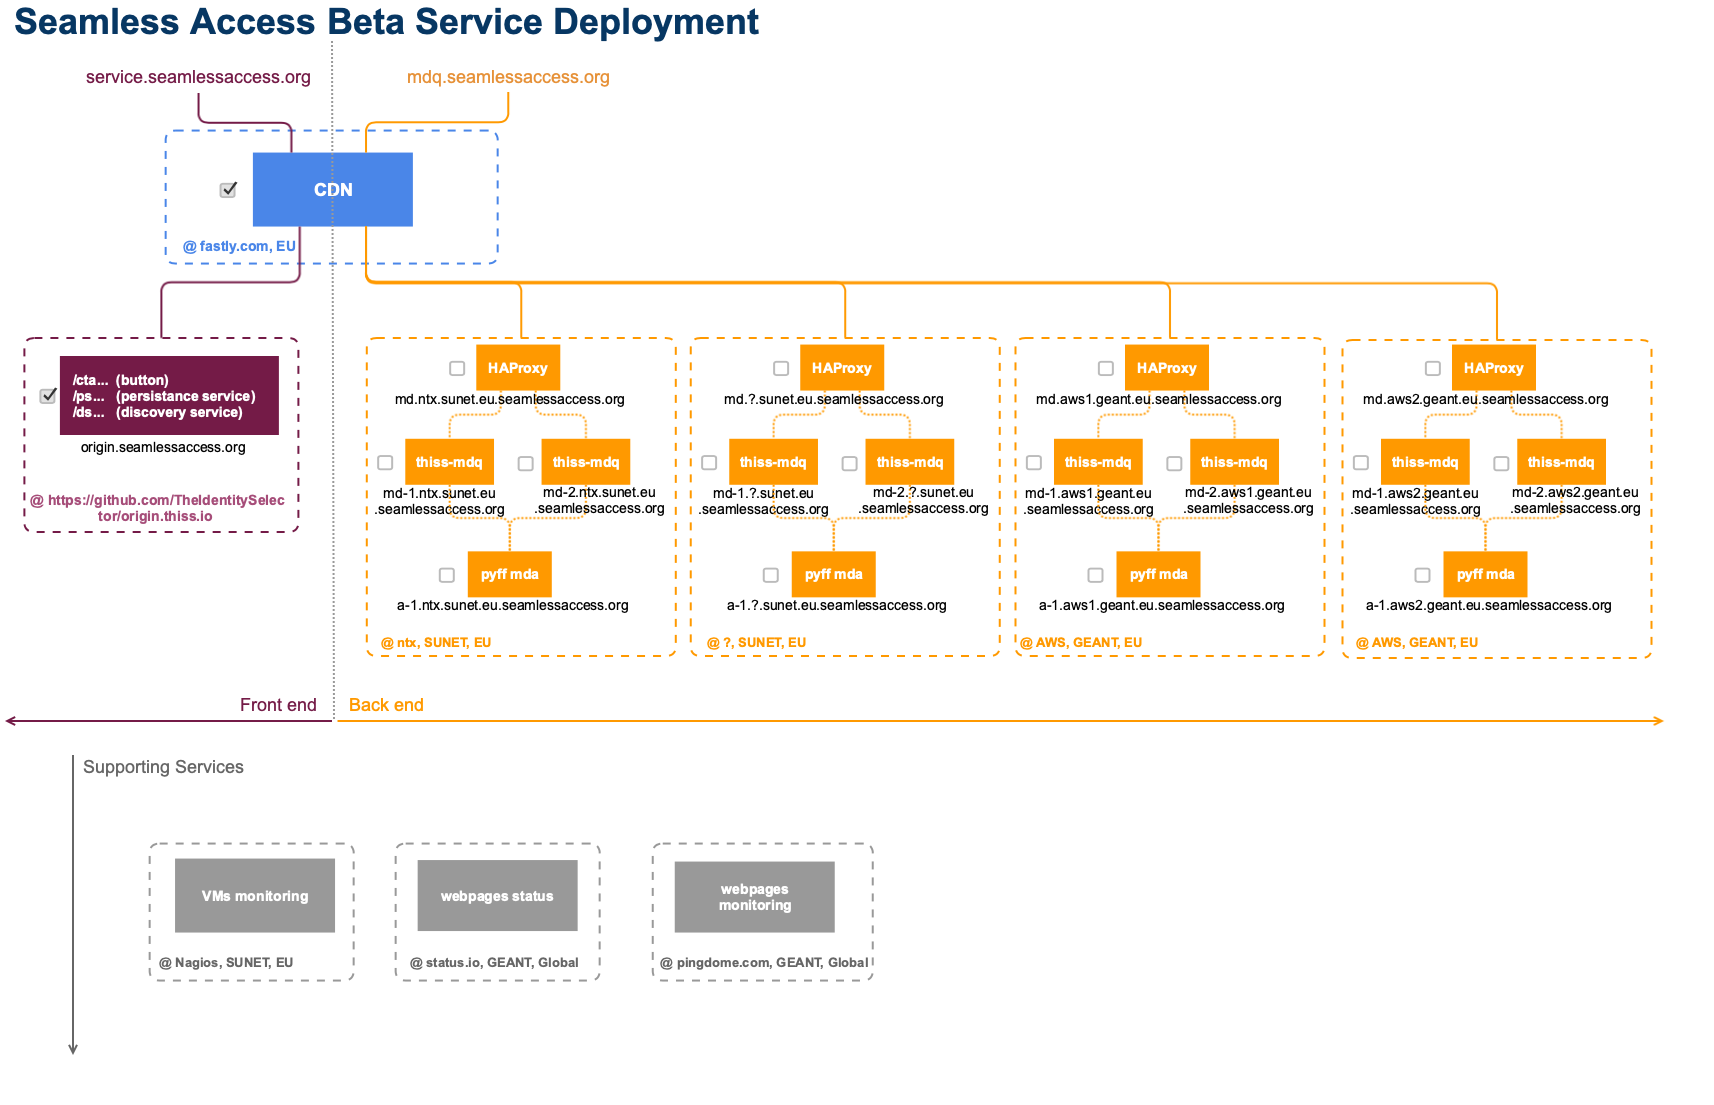Tick the checkbox beside thiss-mdq md-1.ntx.sunet.eu
Screen dimensions: 1714x1105
pos(385,463)
